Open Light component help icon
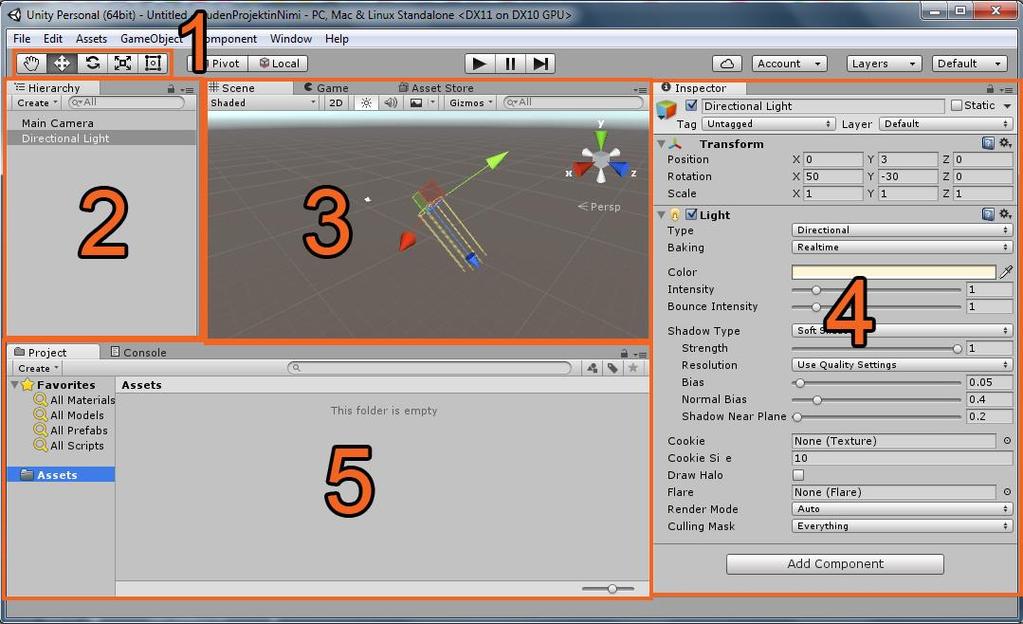 coord(988,214)
